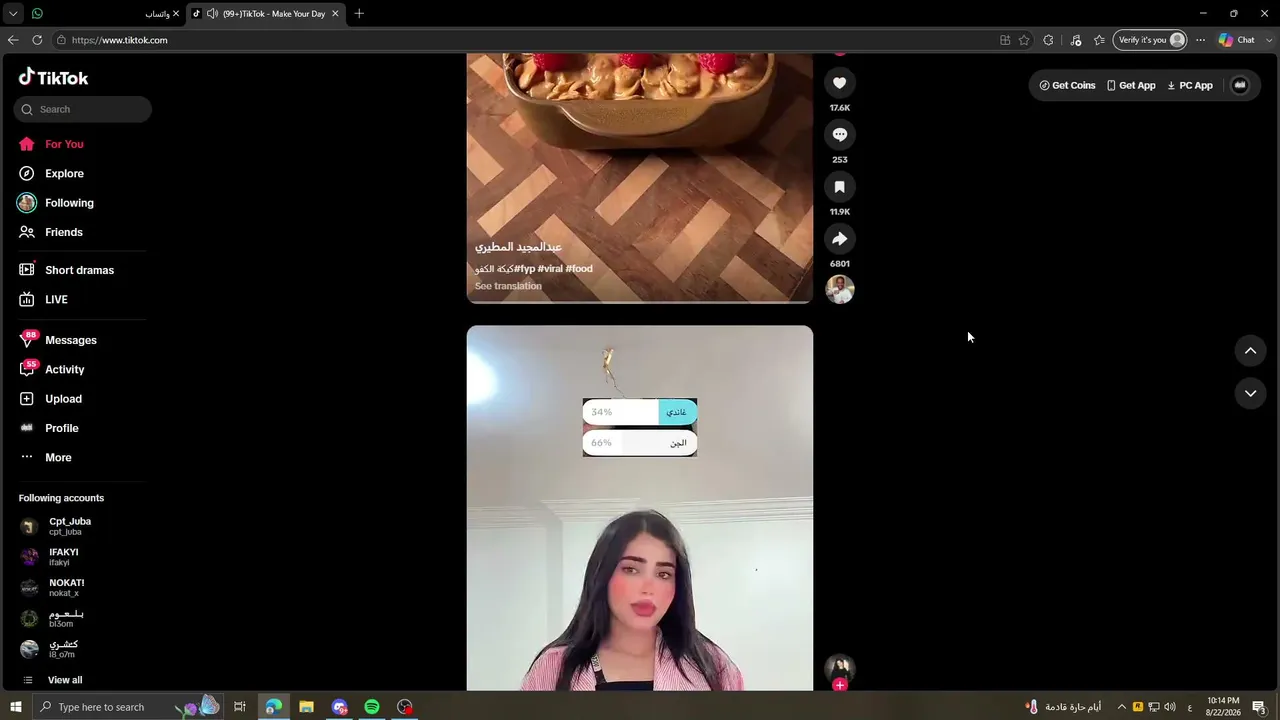Click See translation on cake video caption

point(508,286)
